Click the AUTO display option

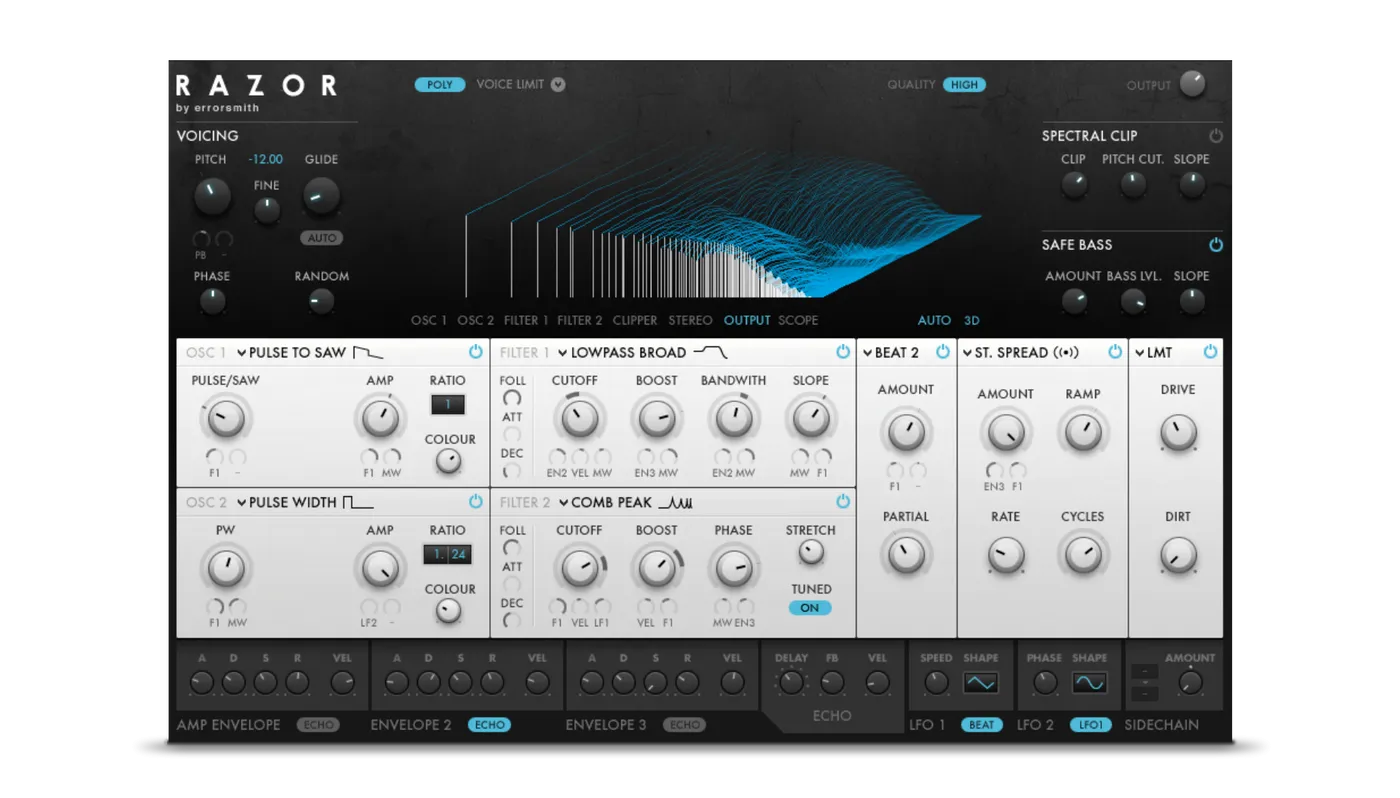(934, 321)
